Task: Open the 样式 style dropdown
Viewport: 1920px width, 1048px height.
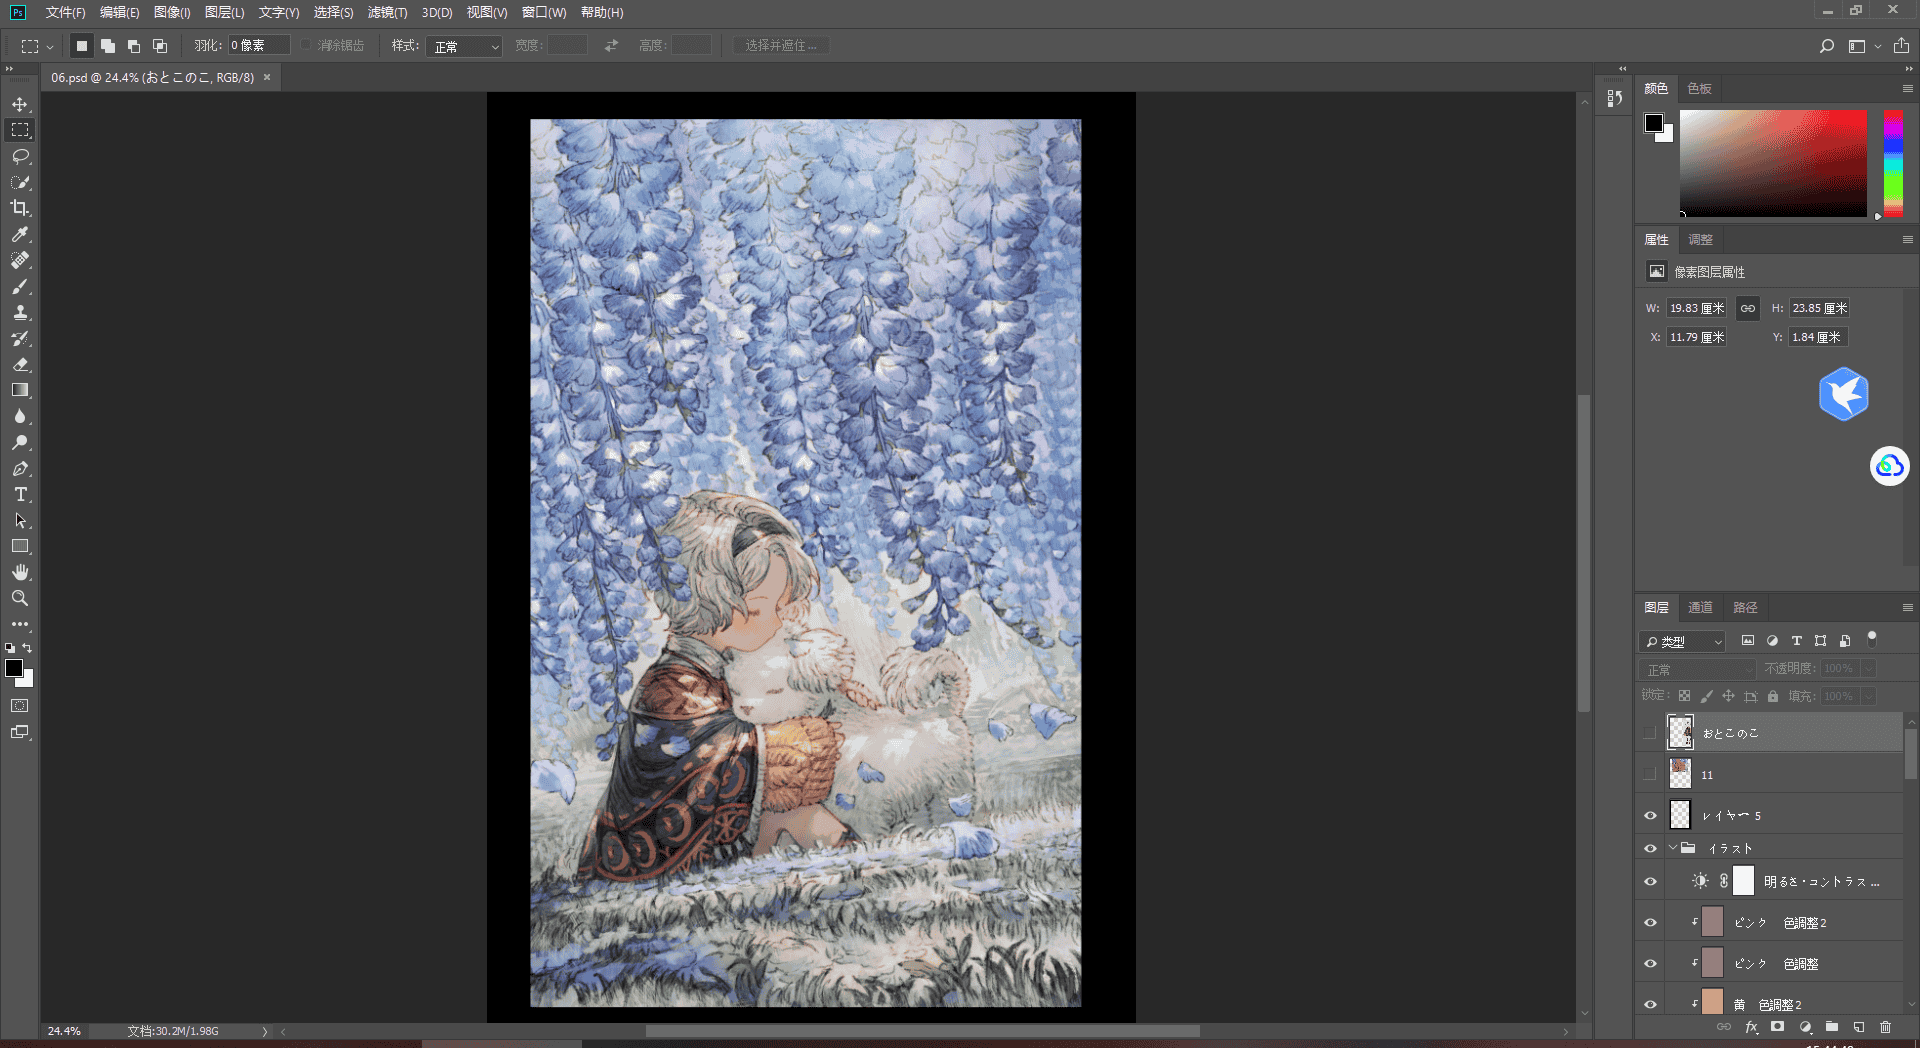Action: [464, 46]
